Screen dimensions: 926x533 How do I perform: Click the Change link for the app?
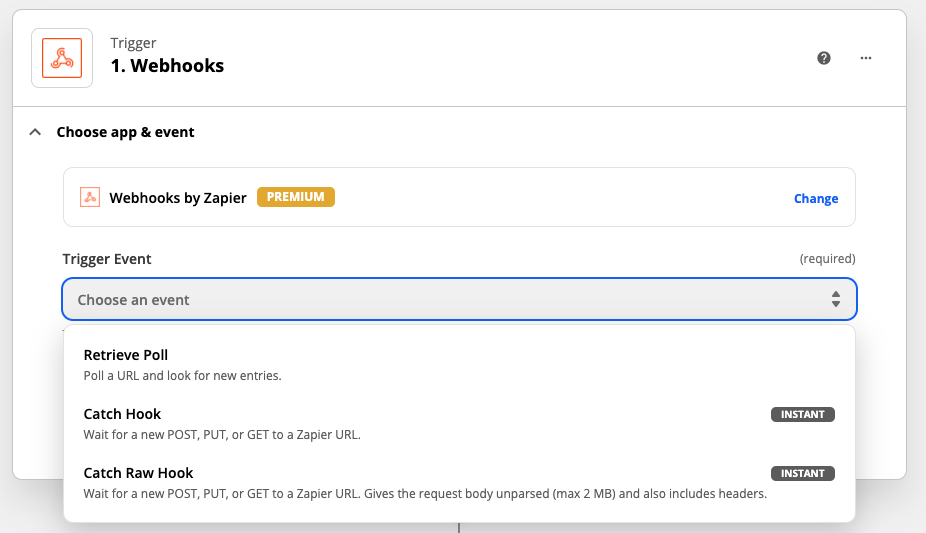[815, 198]
